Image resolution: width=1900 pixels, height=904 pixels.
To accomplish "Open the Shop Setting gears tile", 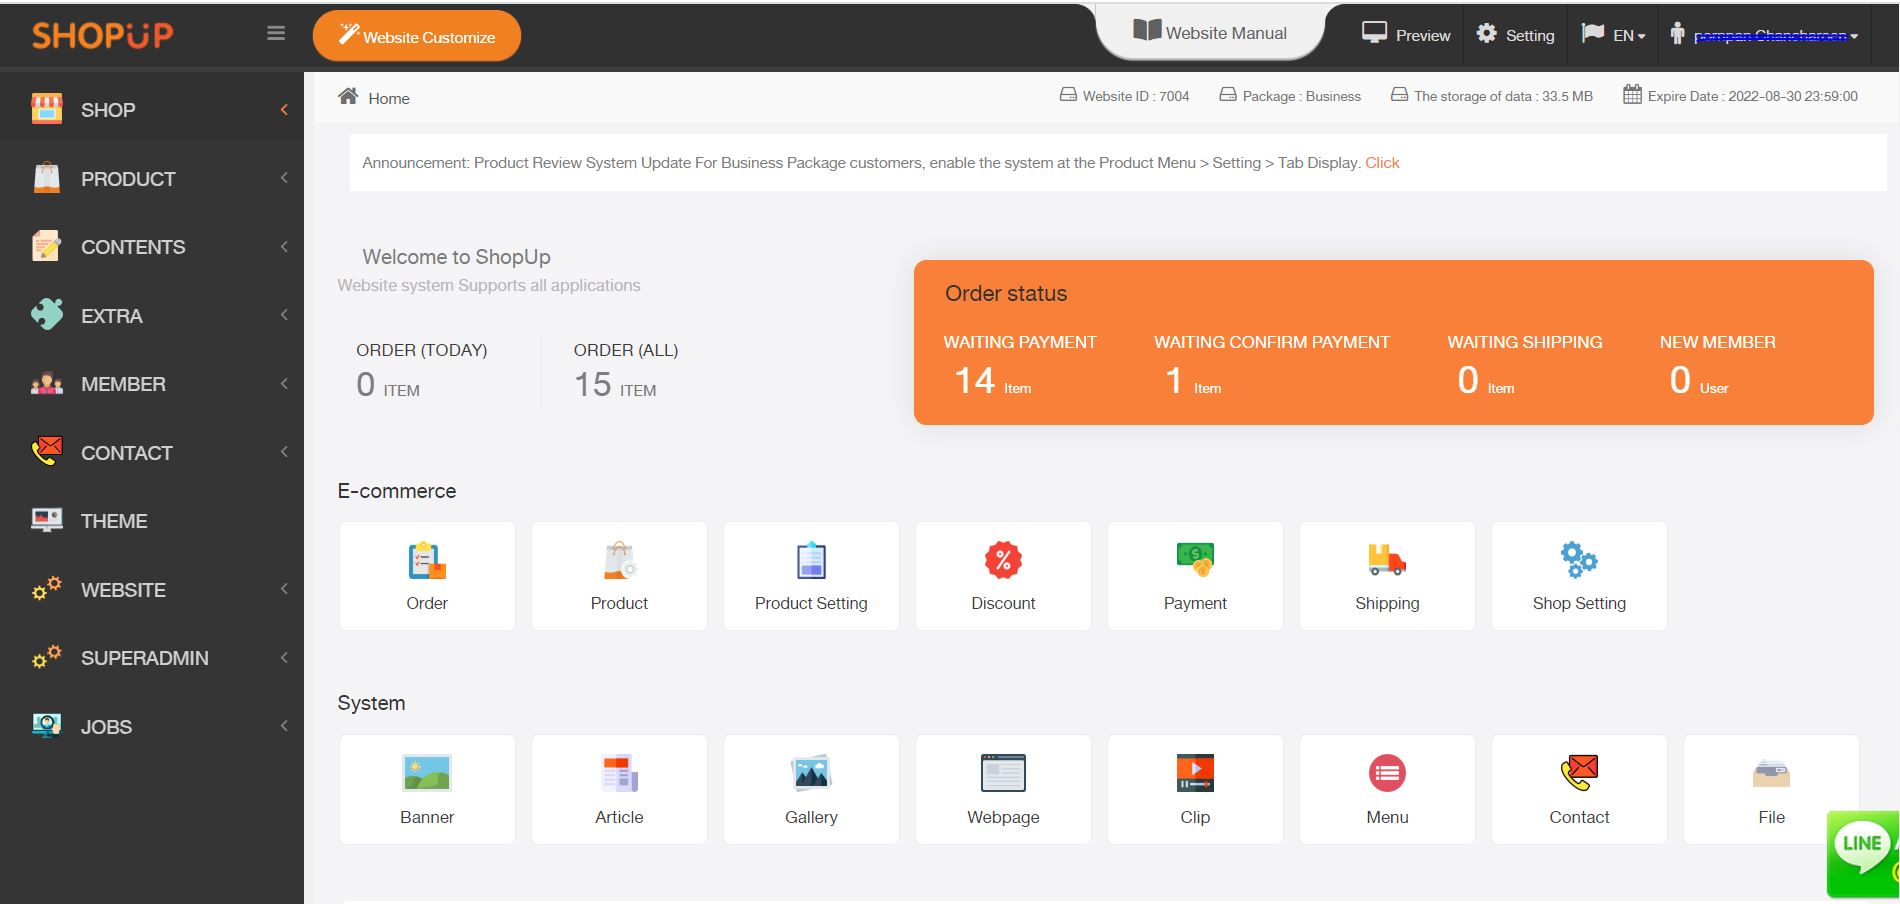I will point(1579,576).
